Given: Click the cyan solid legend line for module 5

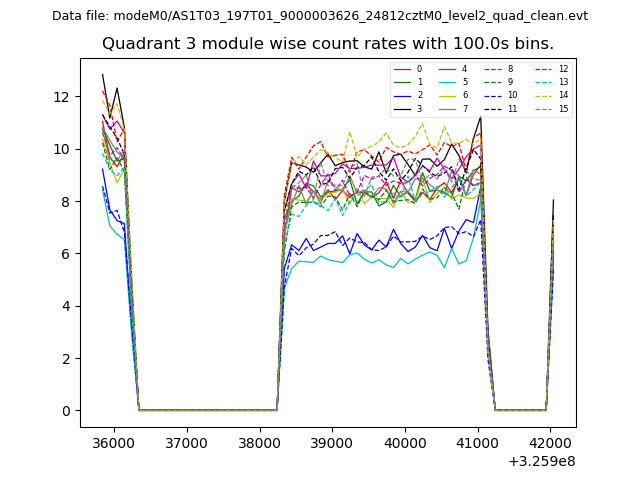Looking at the screenshot, I should click(x=449, y=82).
